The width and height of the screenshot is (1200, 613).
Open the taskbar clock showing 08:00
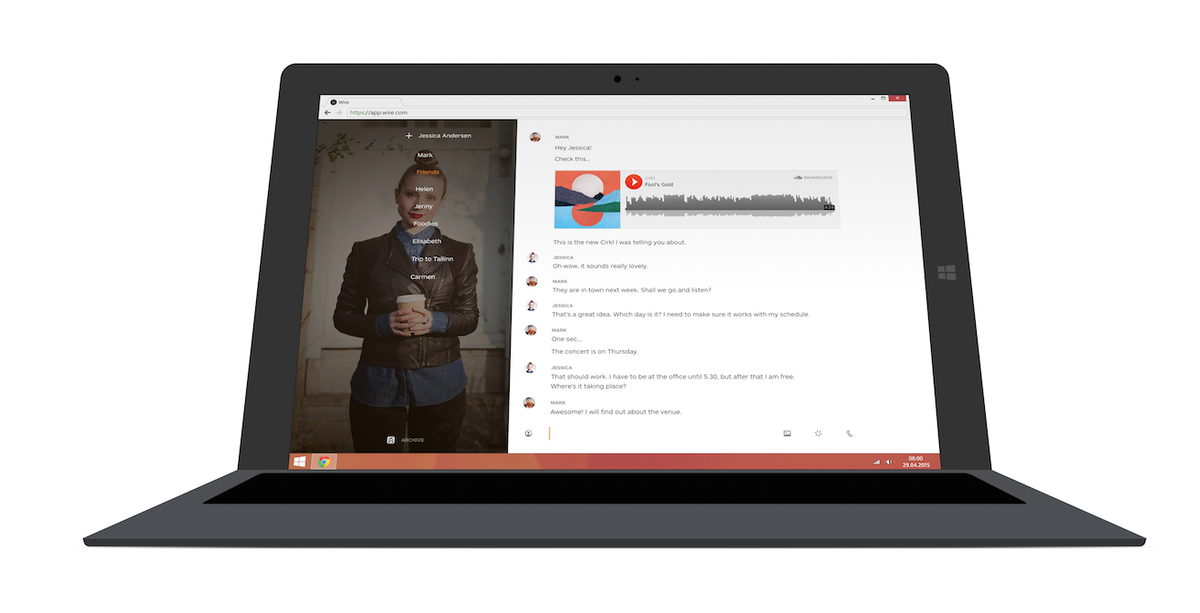pyautogui.click(x=915, y=462)
